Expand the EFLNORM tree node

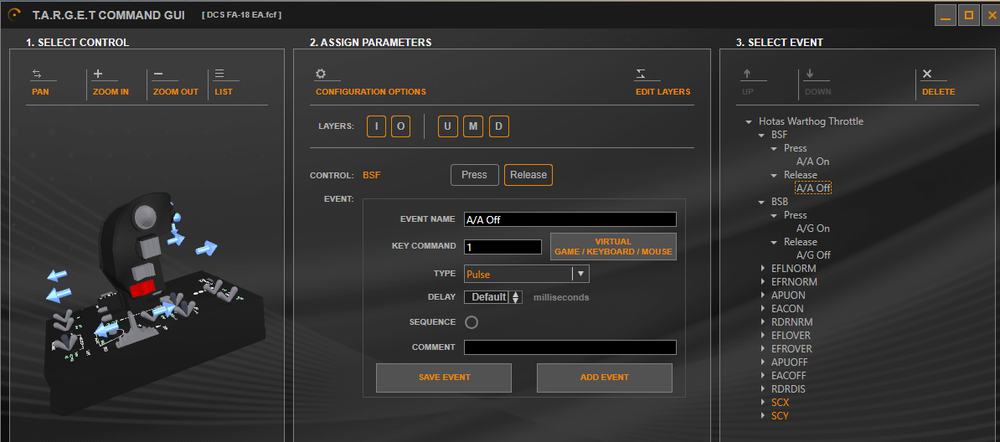[x=763, y=269]
